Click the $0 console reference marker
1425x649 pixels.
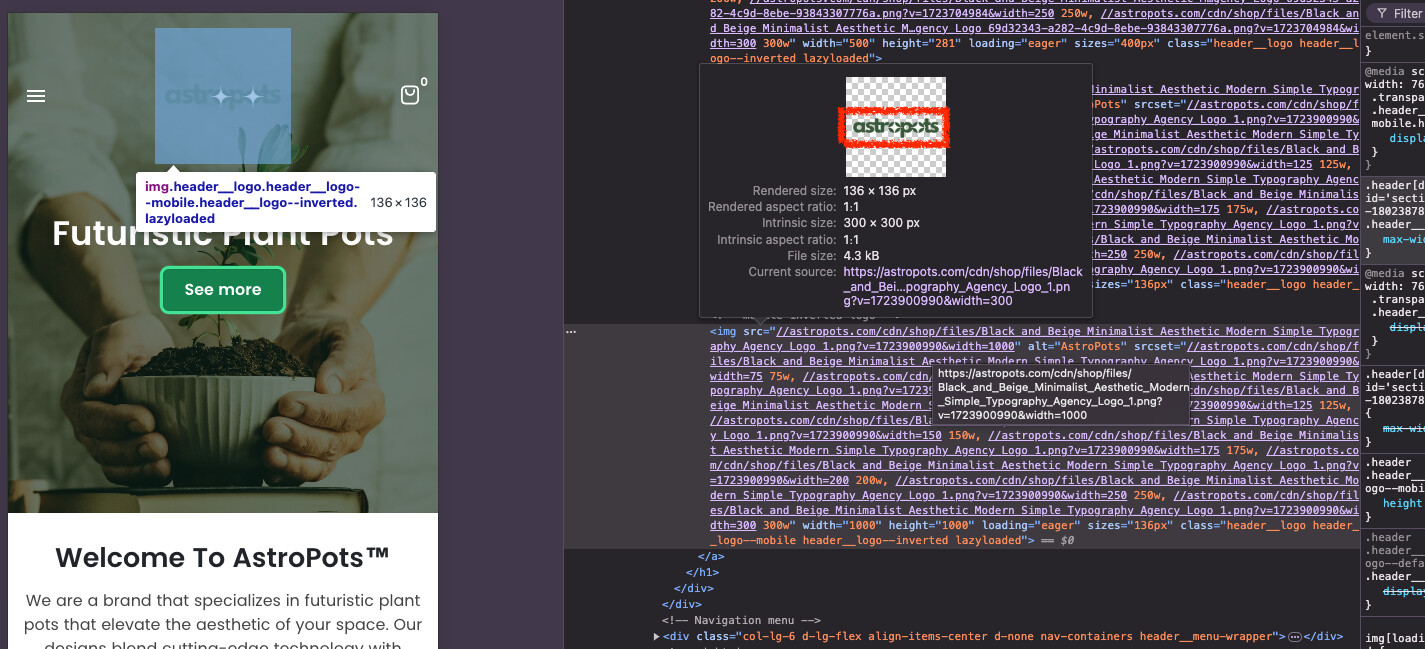pos(1067,541)
